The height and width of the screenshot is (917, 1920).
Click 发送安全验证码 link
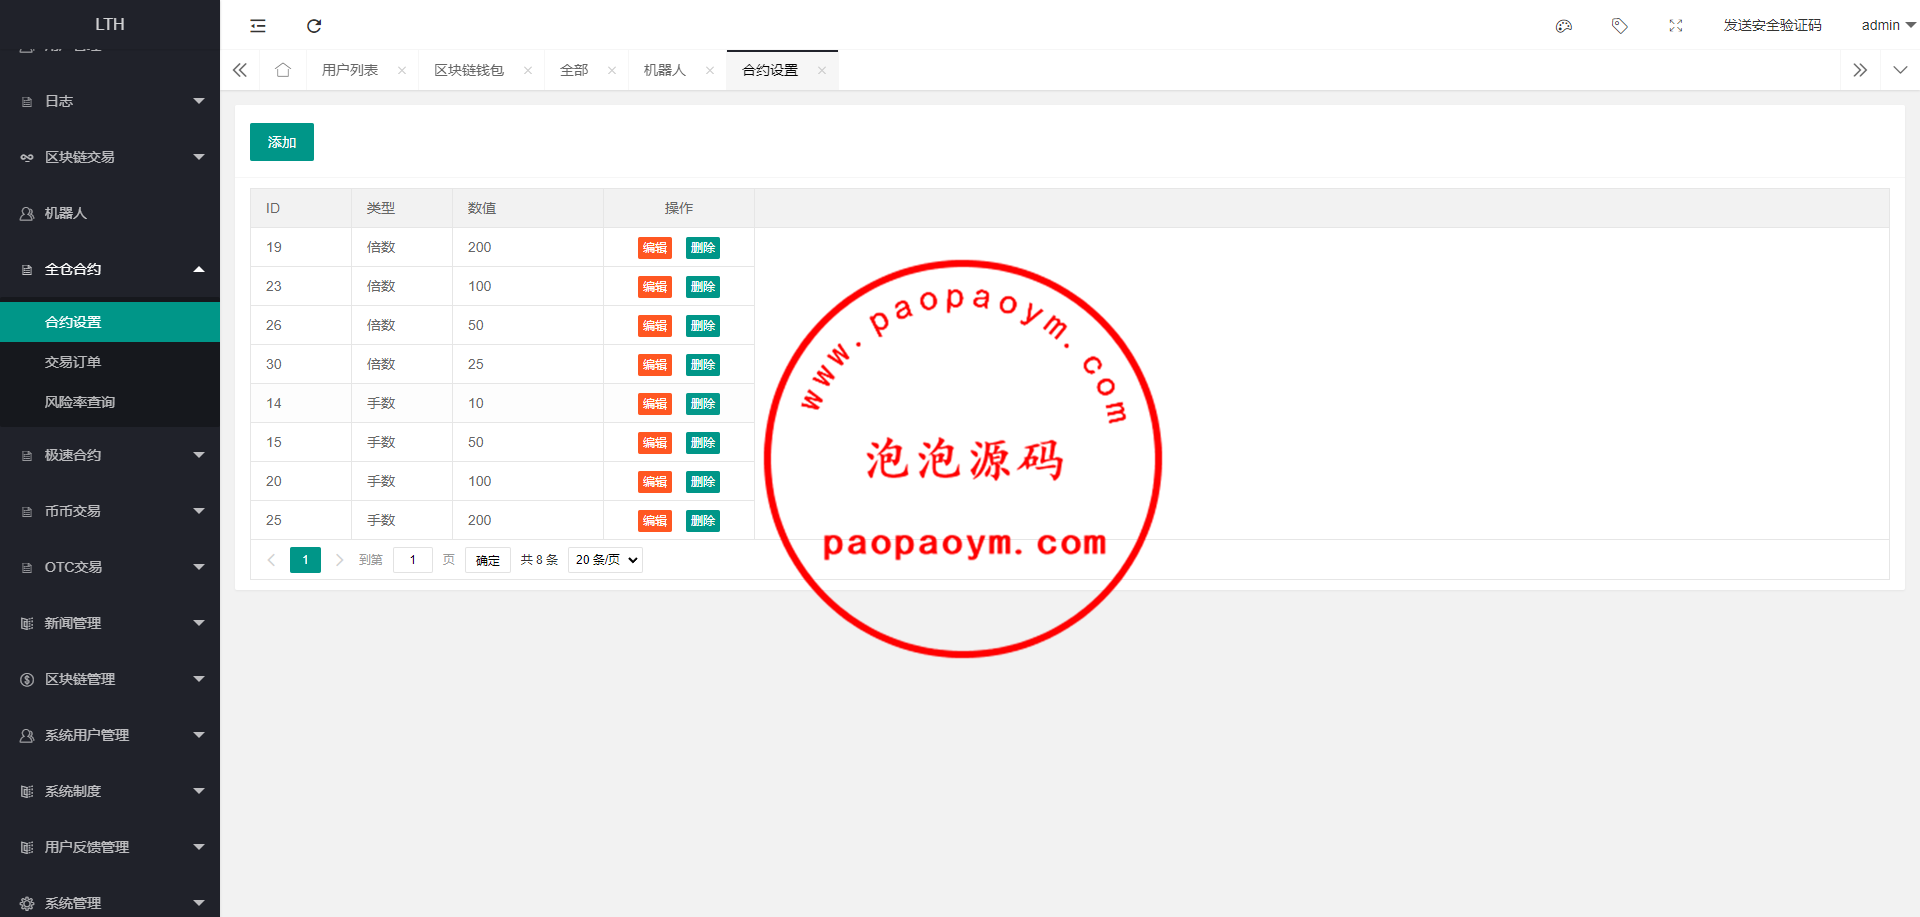[1772, 26]
